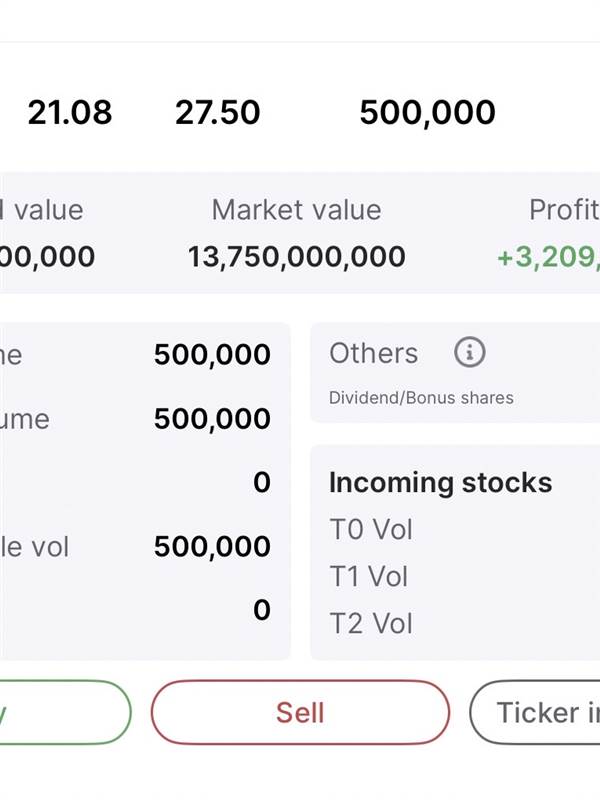600x800 pixels.
Task: Select the 500,000 figure in the top row
Action: coord(427,113)
